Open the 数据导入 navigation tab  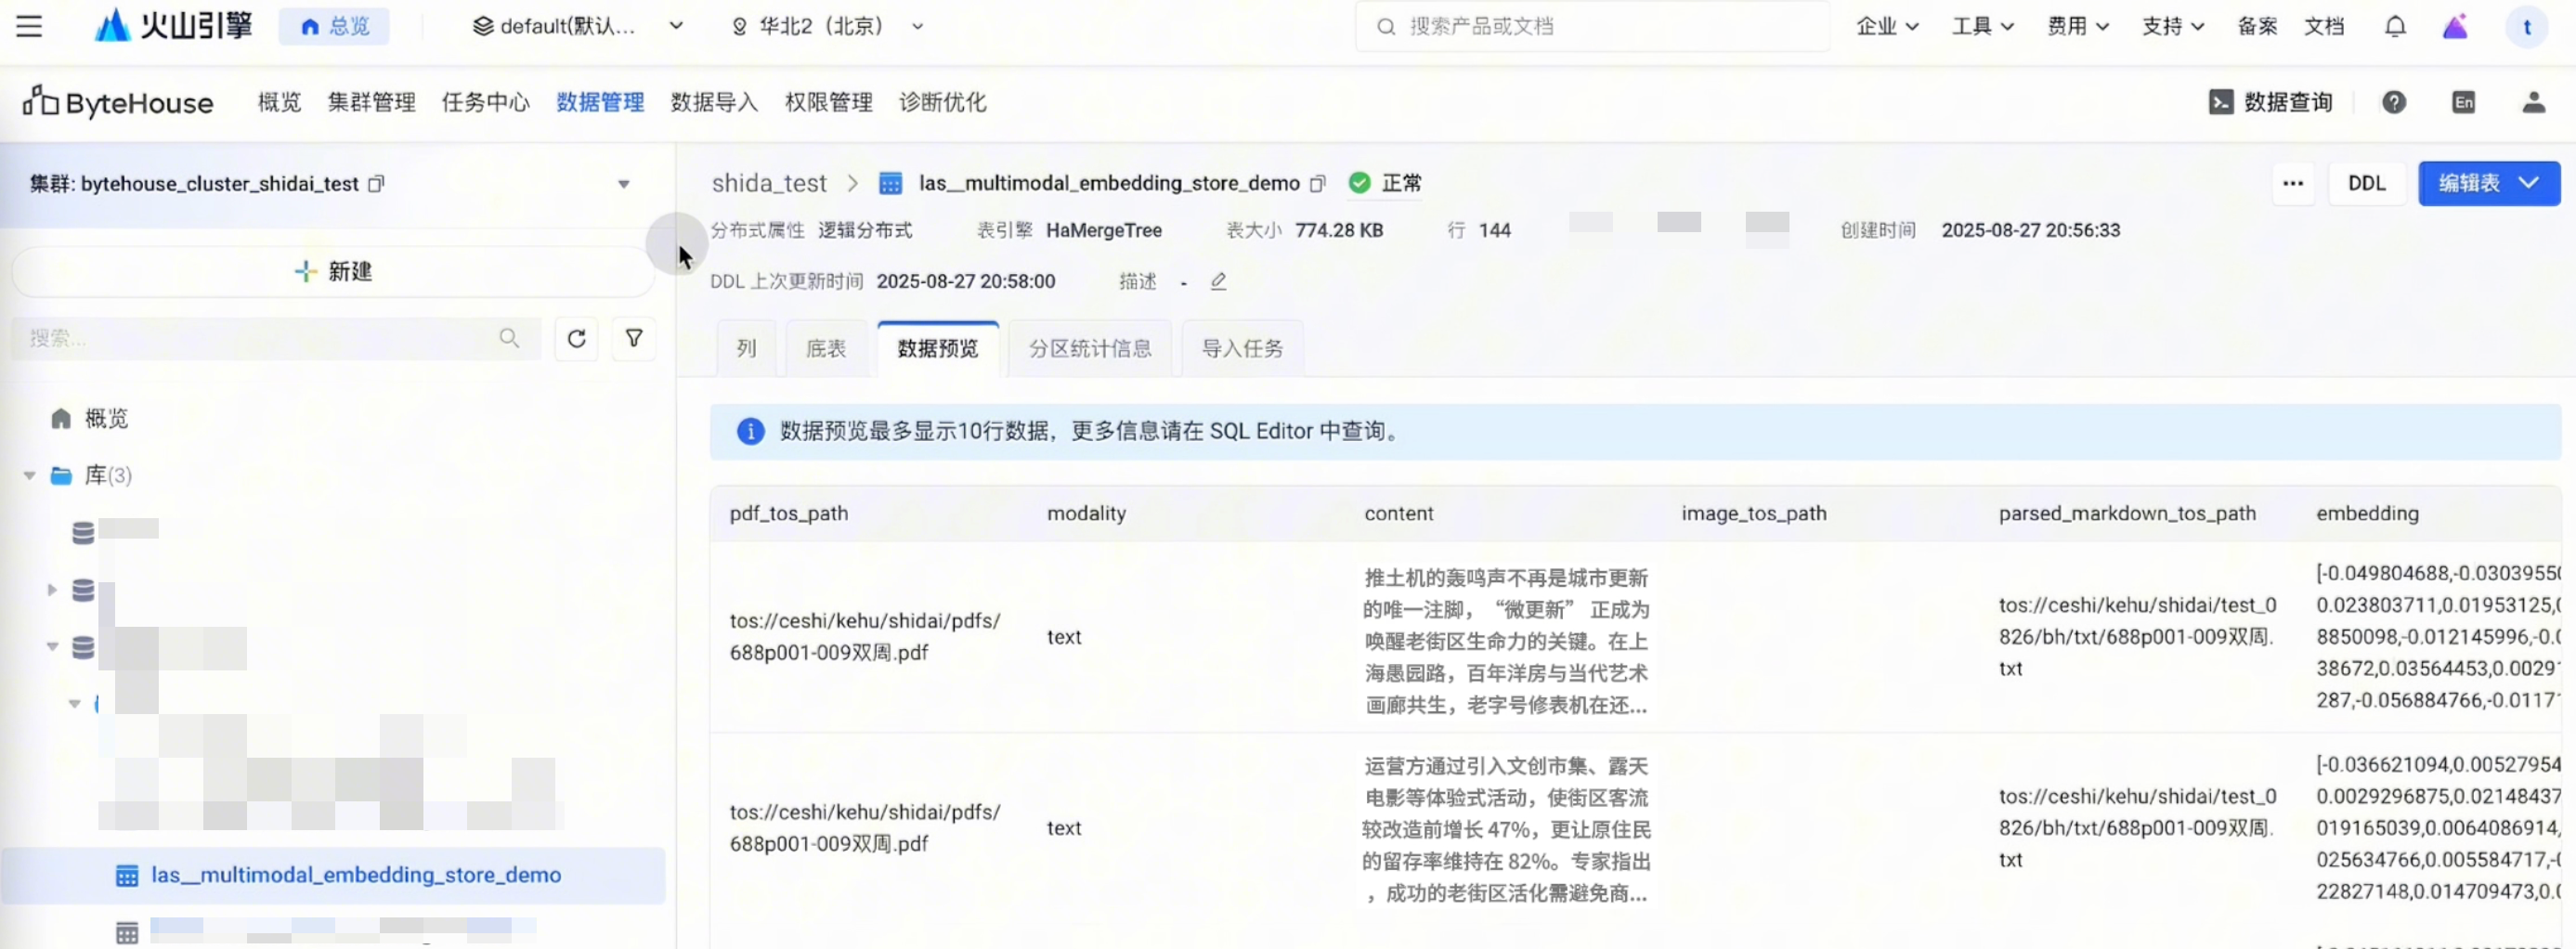(714, 102)
